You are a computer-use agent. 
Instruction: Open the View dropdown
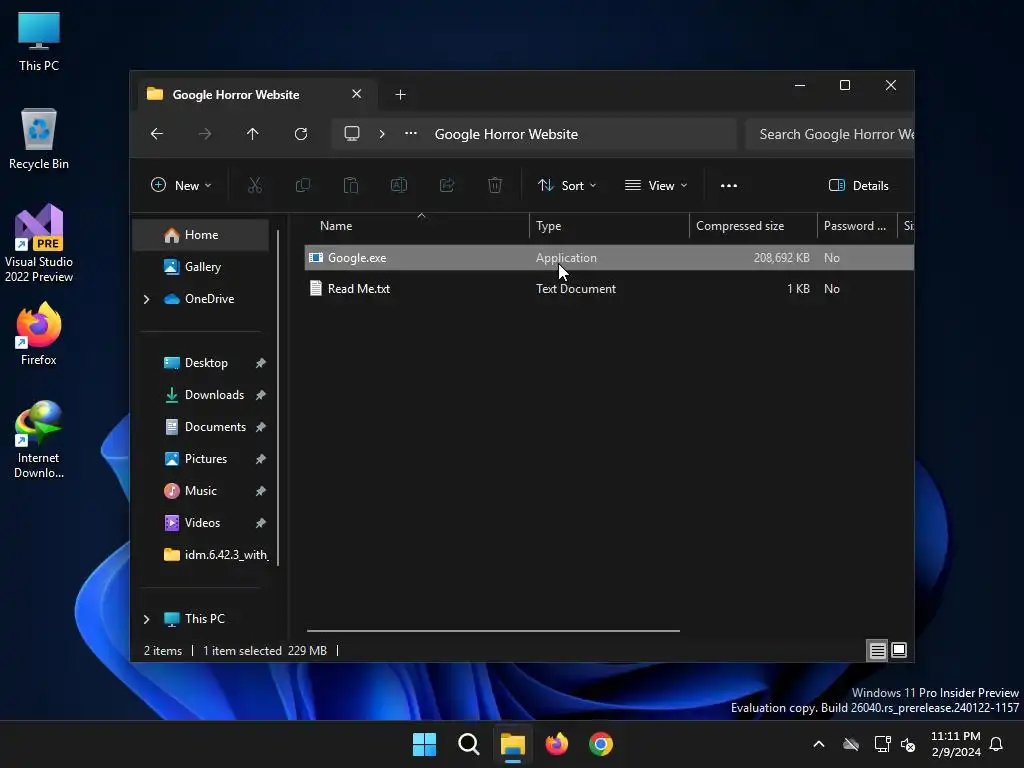click(656, 185)
